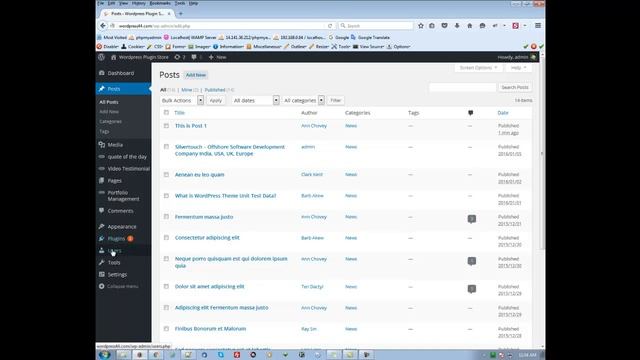Open Categories submenu under Posts

click(x=110, y=122)
